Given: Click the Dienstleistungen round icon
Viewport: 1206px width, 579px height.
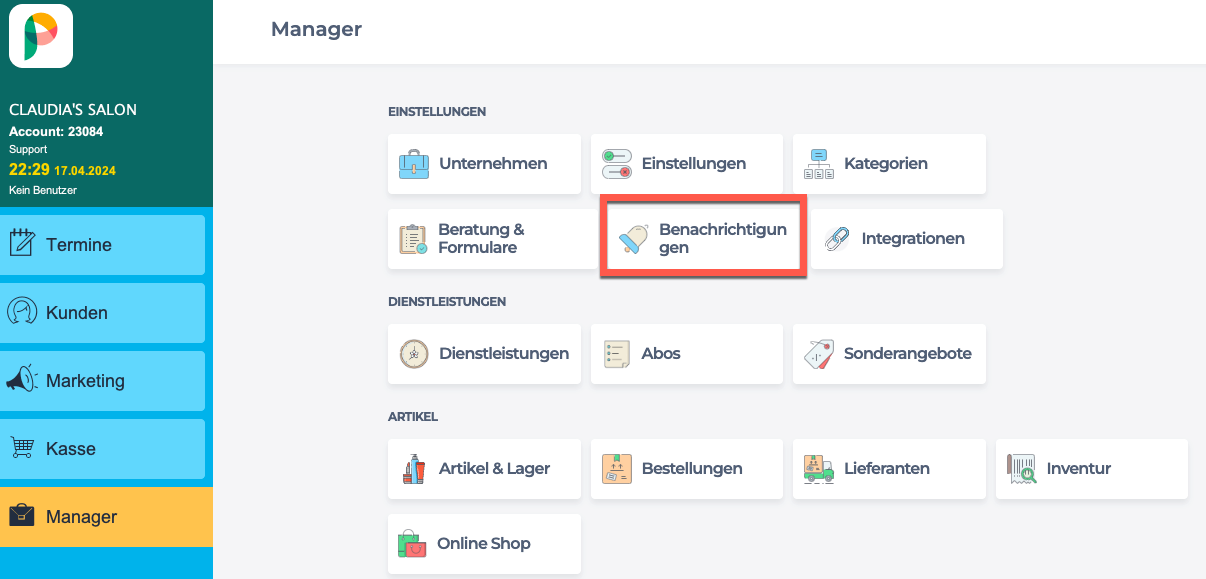Looking at the screenshot, I should [414, 354].
